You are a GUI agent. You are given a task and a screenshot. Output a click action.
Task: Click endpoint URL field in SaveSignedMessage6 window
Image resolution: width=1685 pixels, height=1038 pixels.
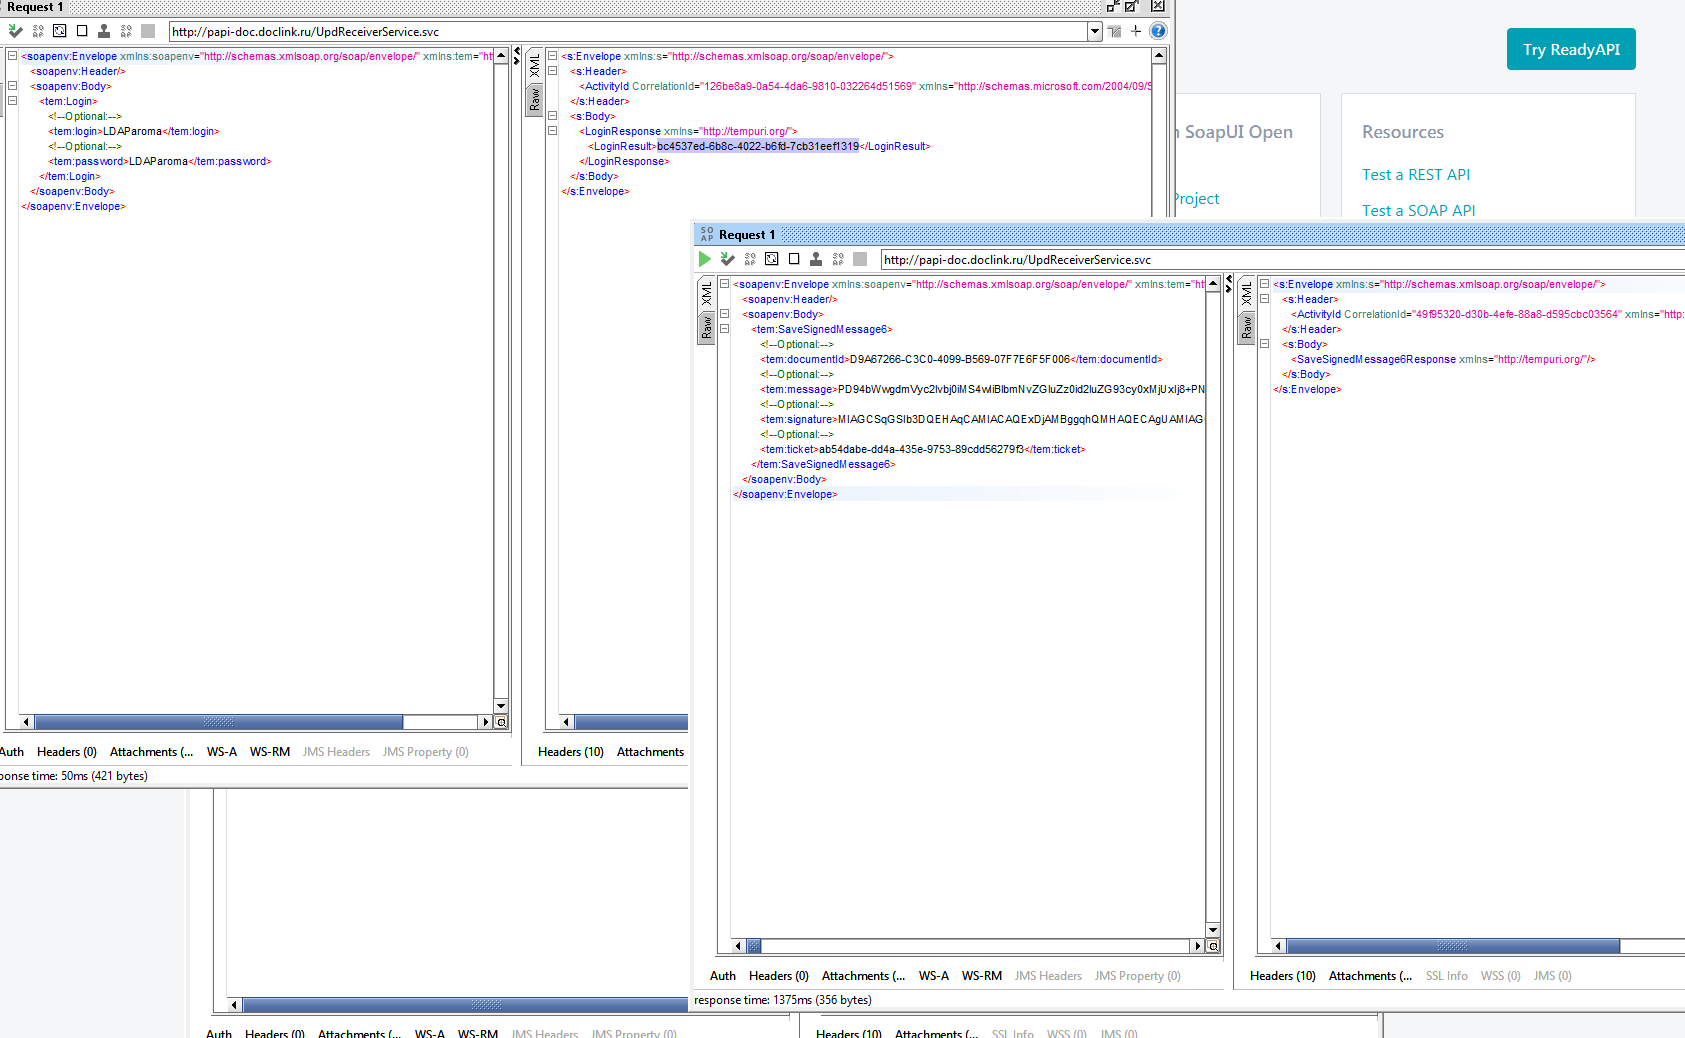[1280, 260]
